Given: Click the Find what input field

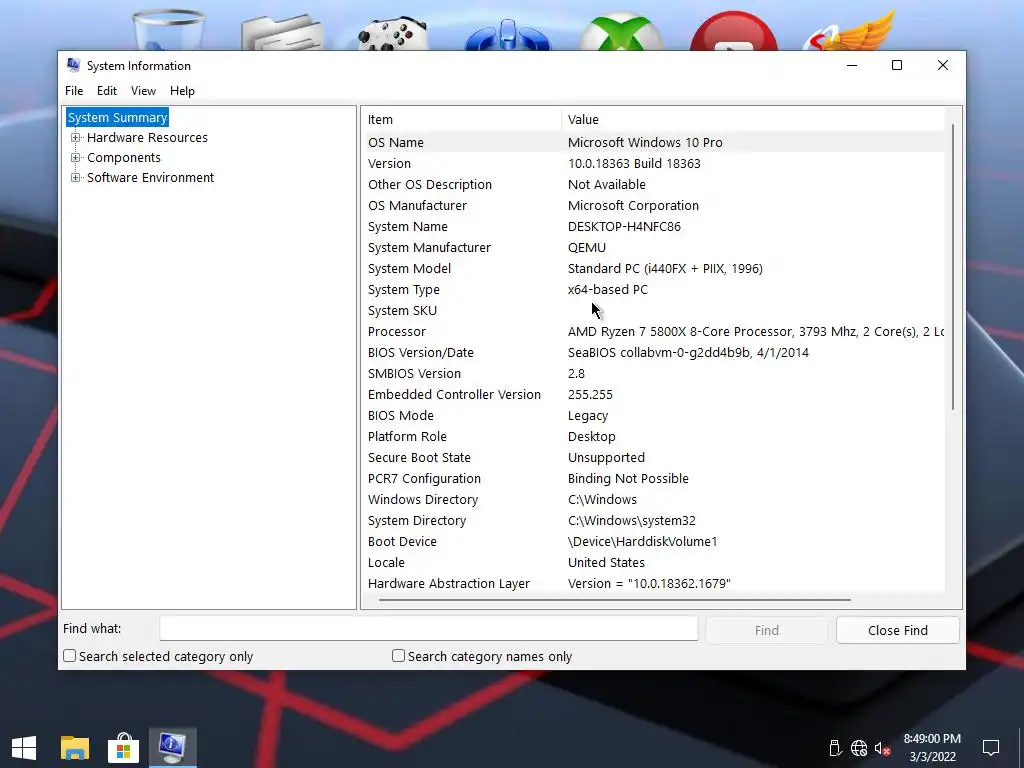Looking at the screenshot, I should [x=428, y=629].
